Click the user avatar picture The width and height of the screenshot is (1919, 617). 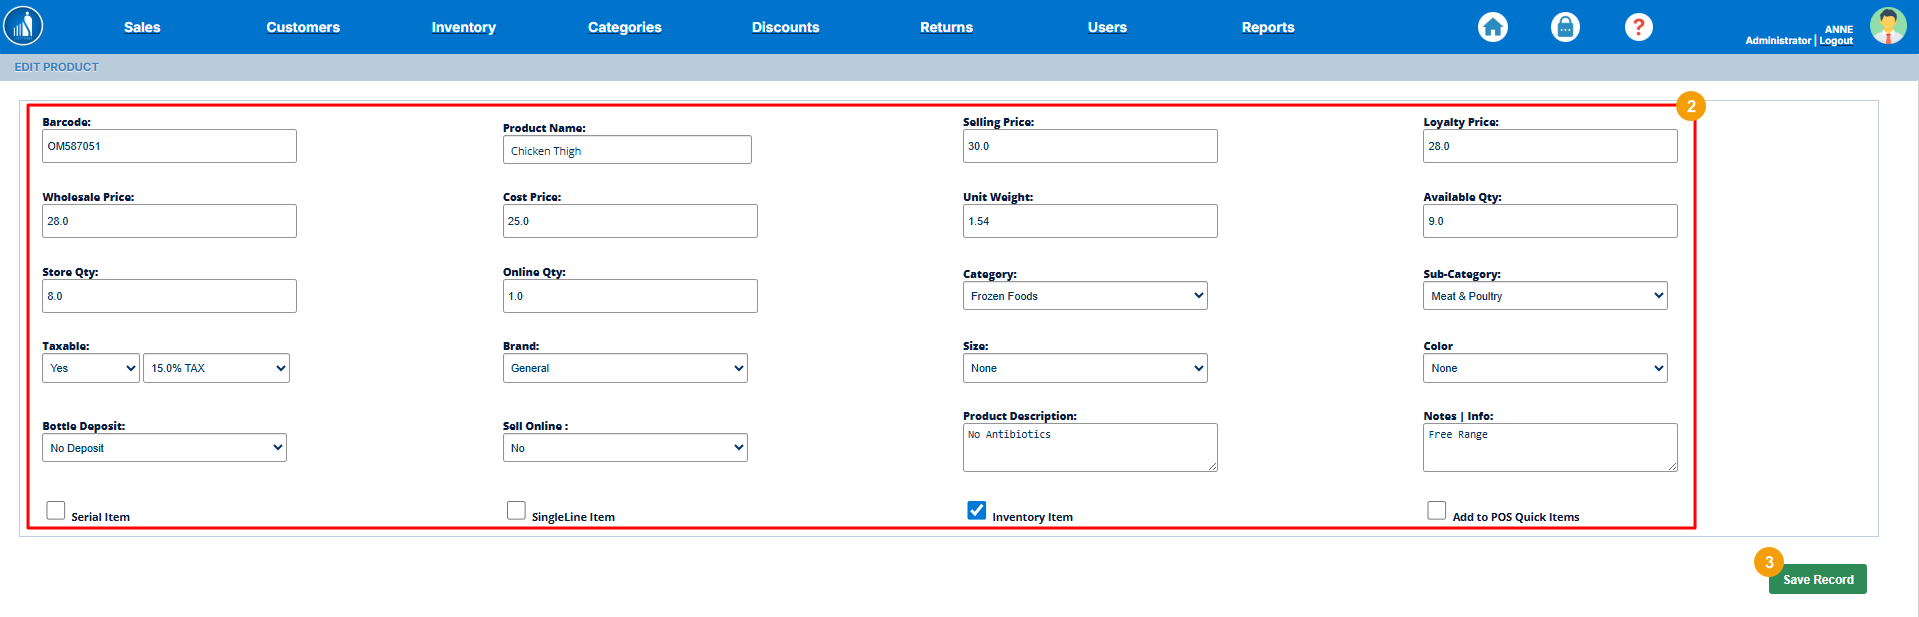click(x=1887, y=26)
